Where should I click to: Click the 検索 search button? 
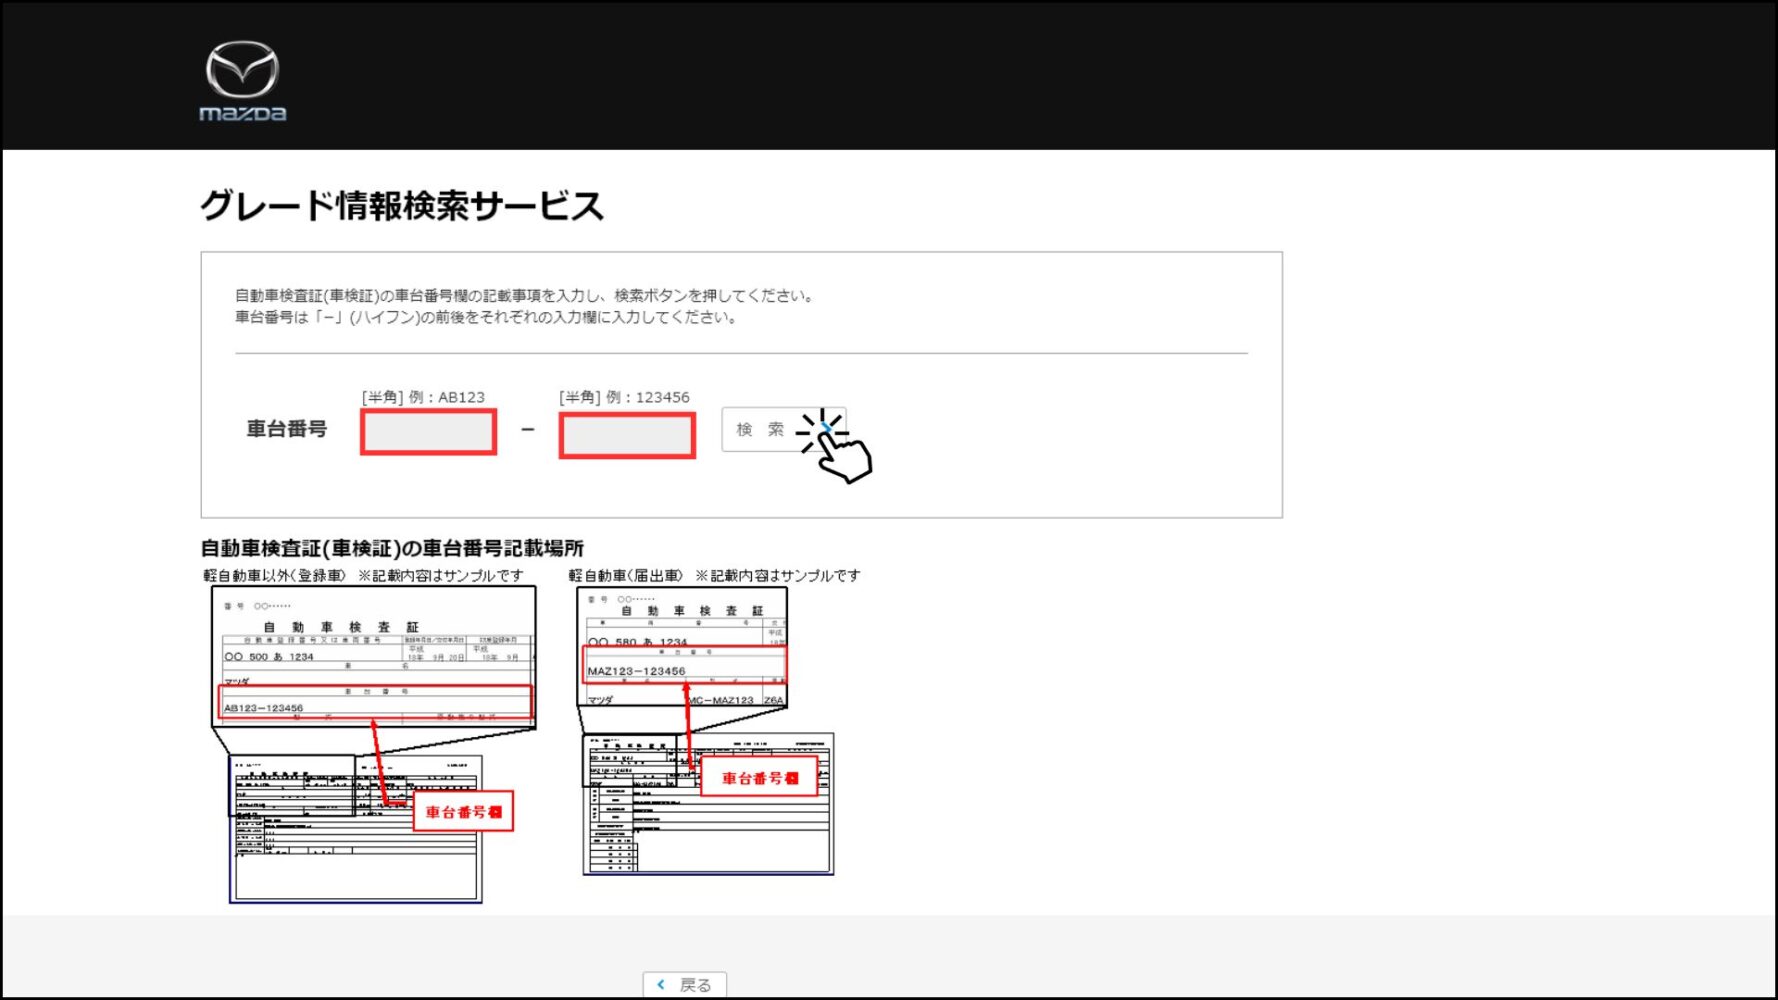point(784,429)
